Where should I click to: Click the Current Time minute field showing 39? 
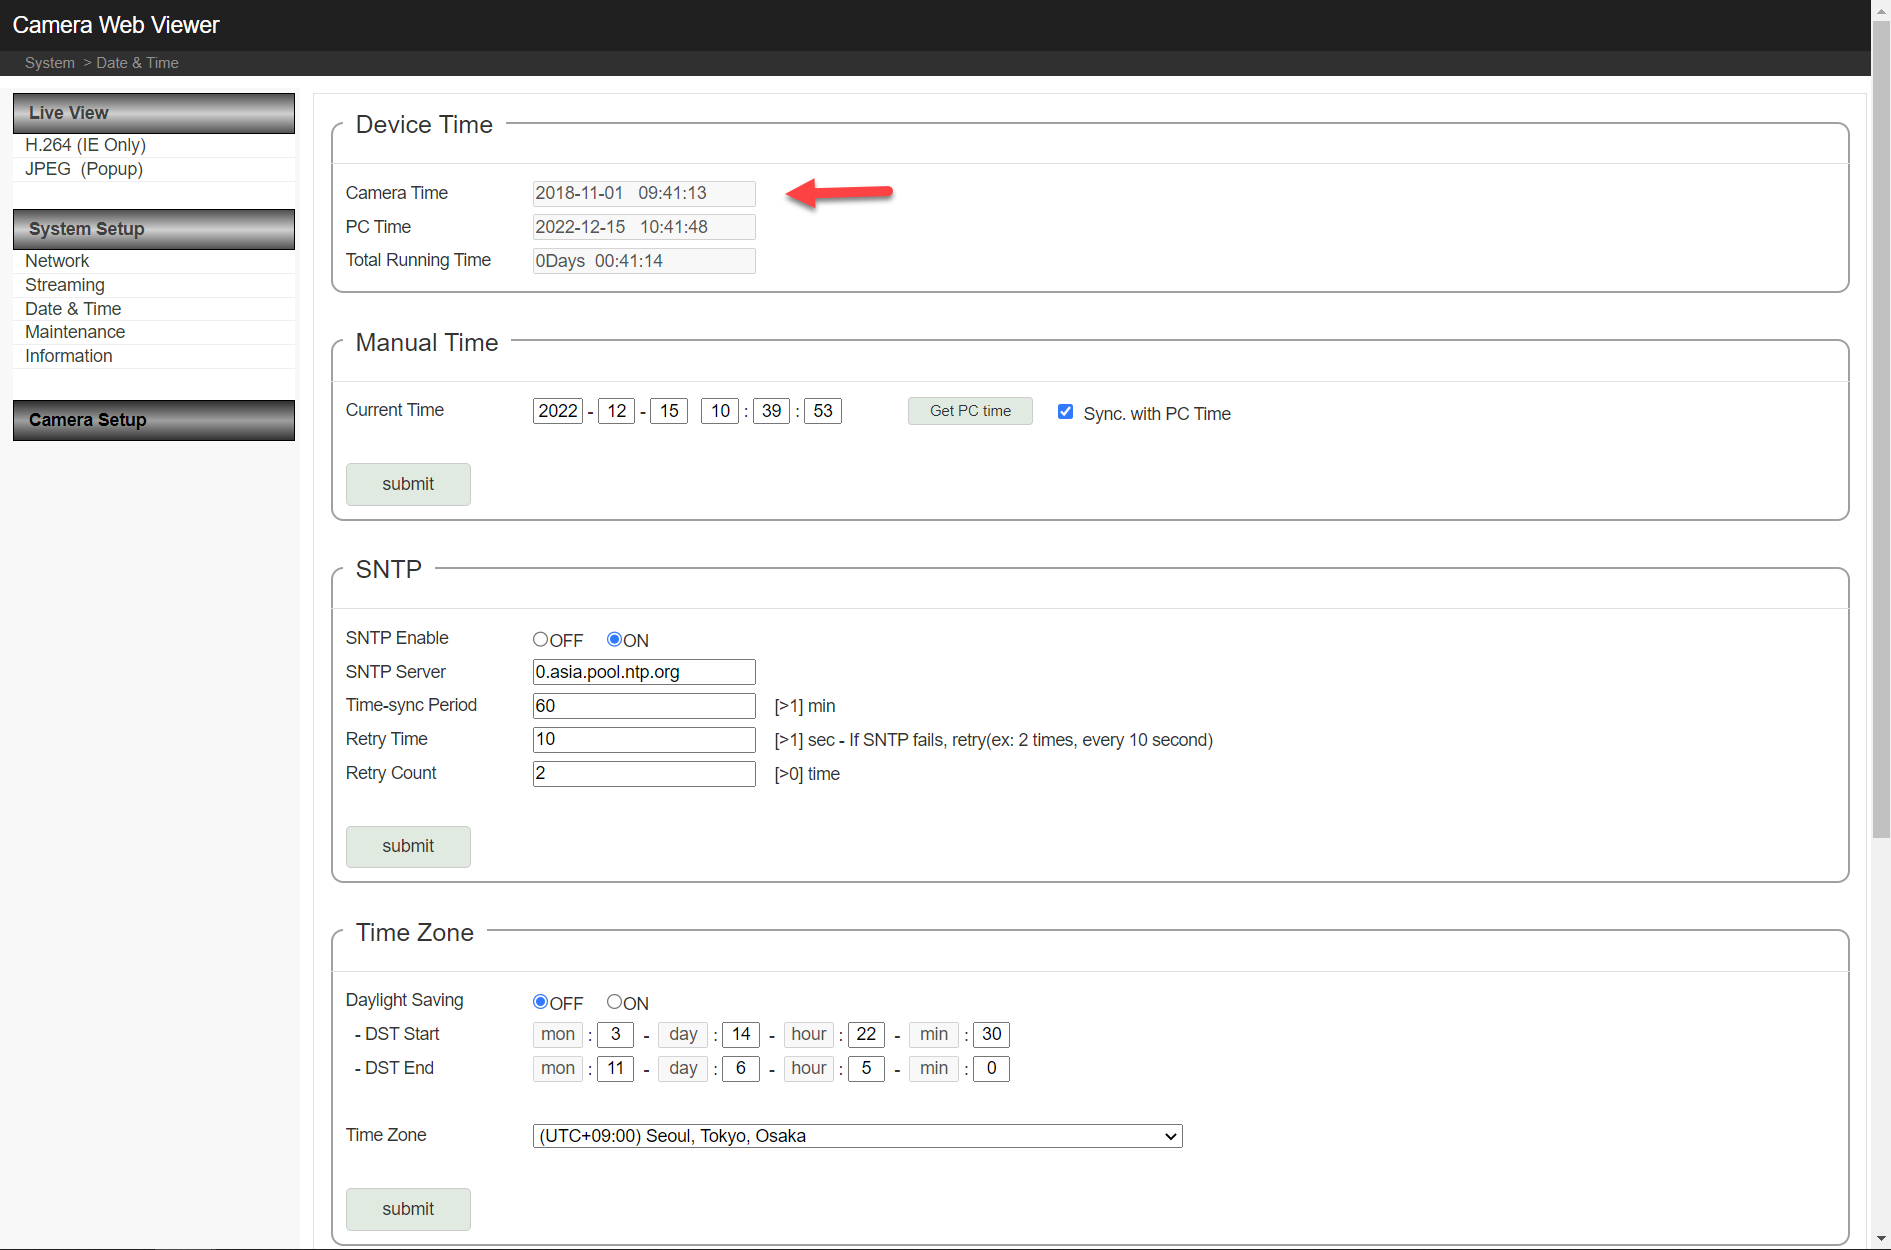[x=771, y=411]
